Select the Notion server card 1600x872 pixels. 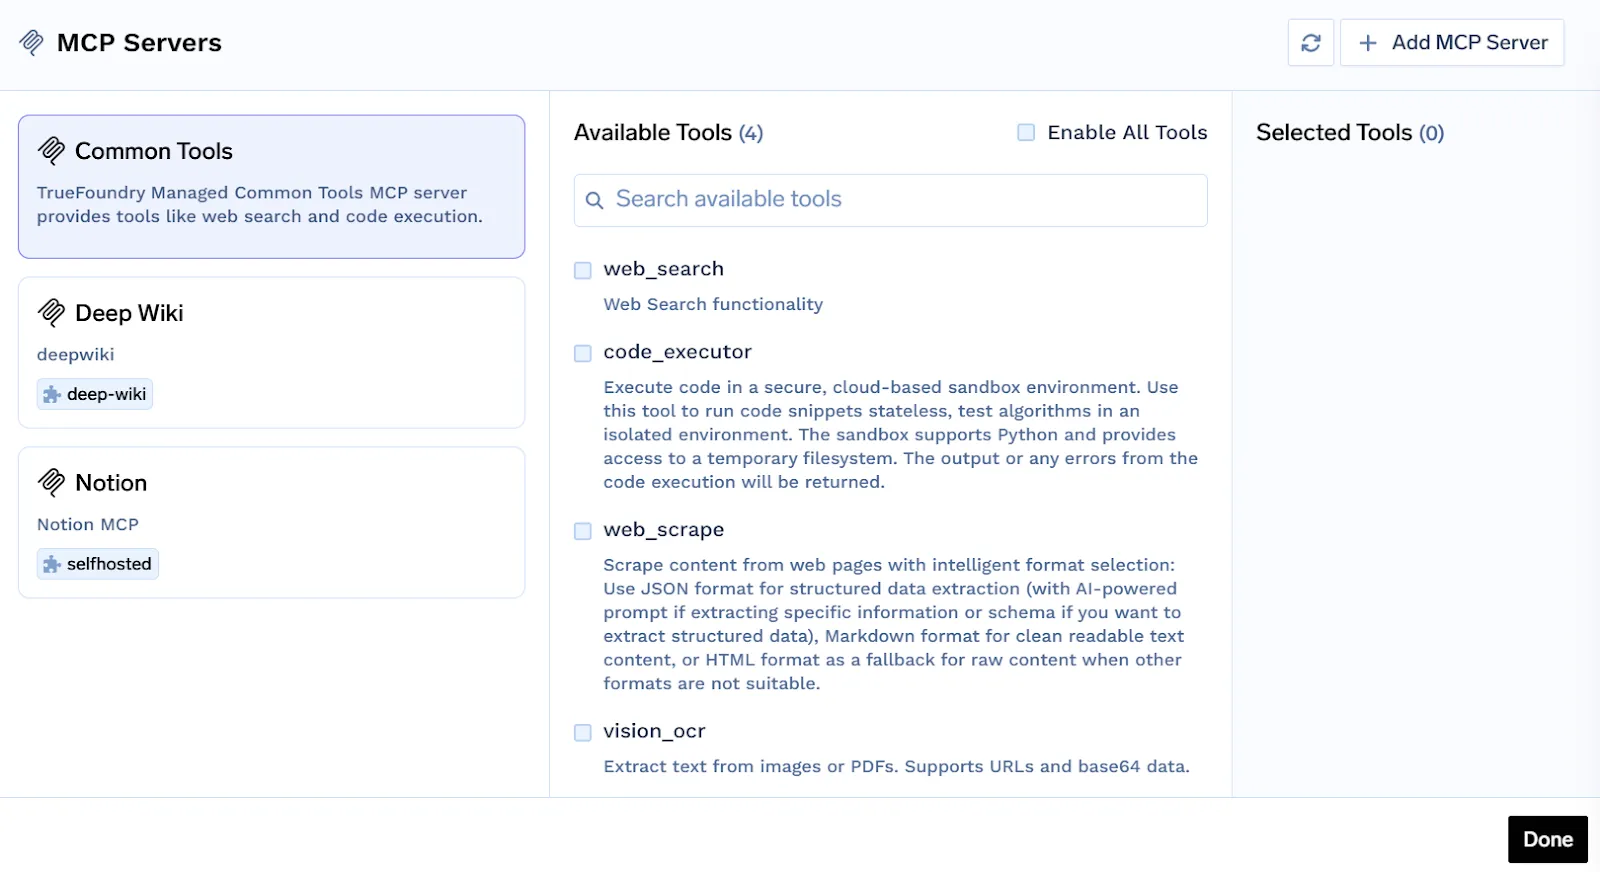coord(271,522)
